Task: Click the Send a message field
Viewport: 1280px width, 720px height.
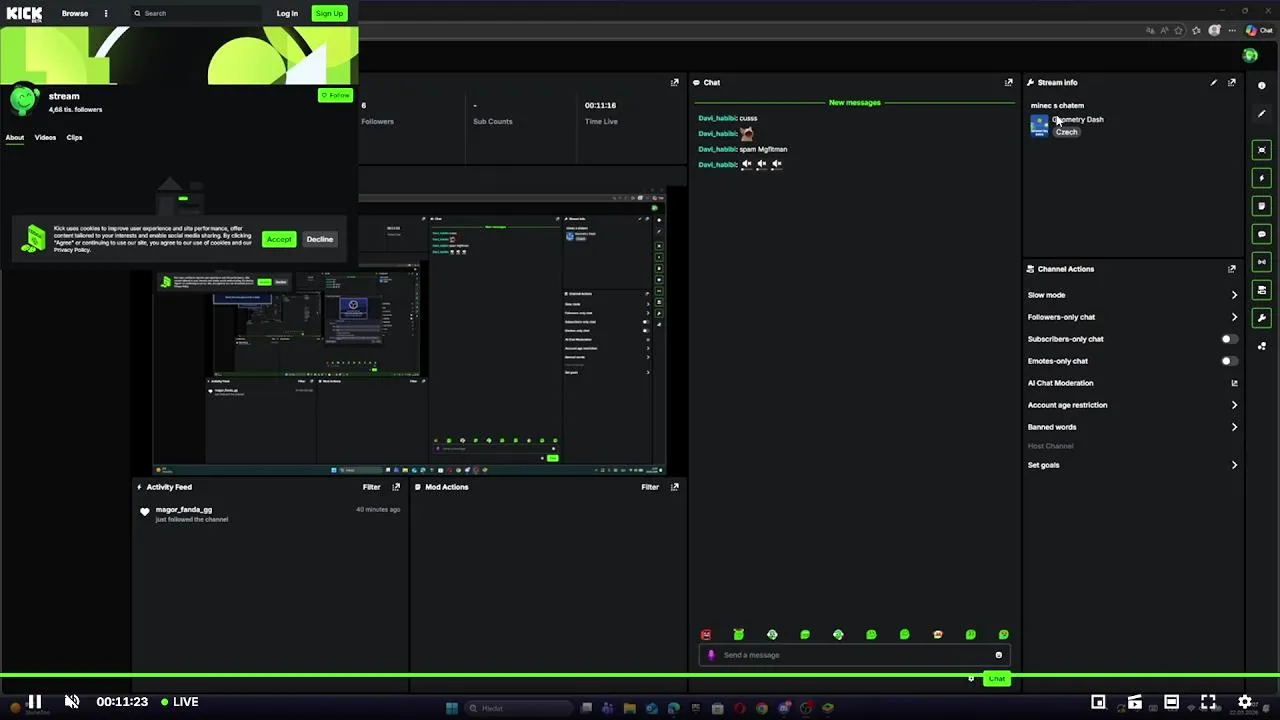Action: click(x=855, y=655)
